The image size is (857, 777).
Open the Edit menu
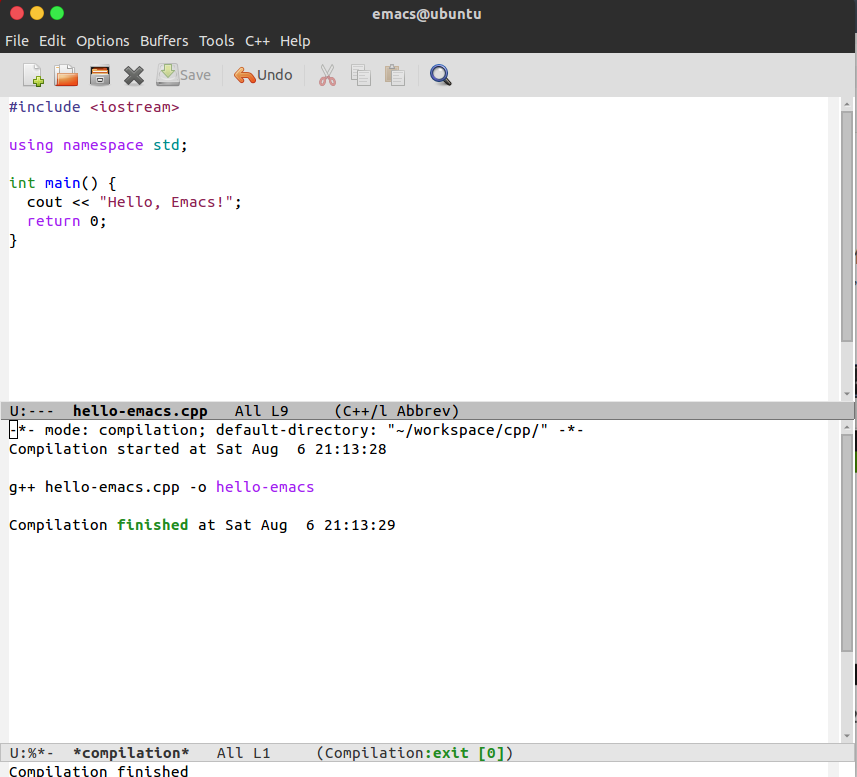(52, 41)
